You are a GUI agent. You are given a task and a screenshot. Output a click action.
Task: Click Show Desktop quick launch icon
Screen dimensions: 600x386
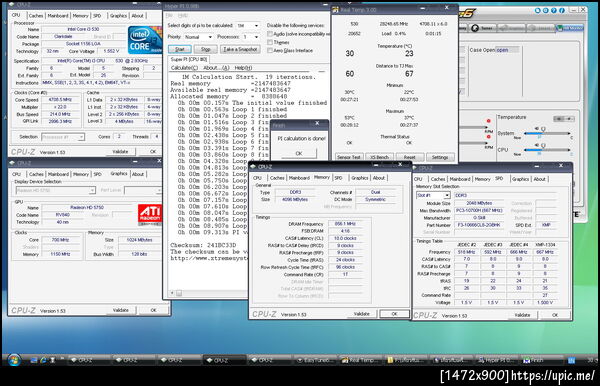34,360
